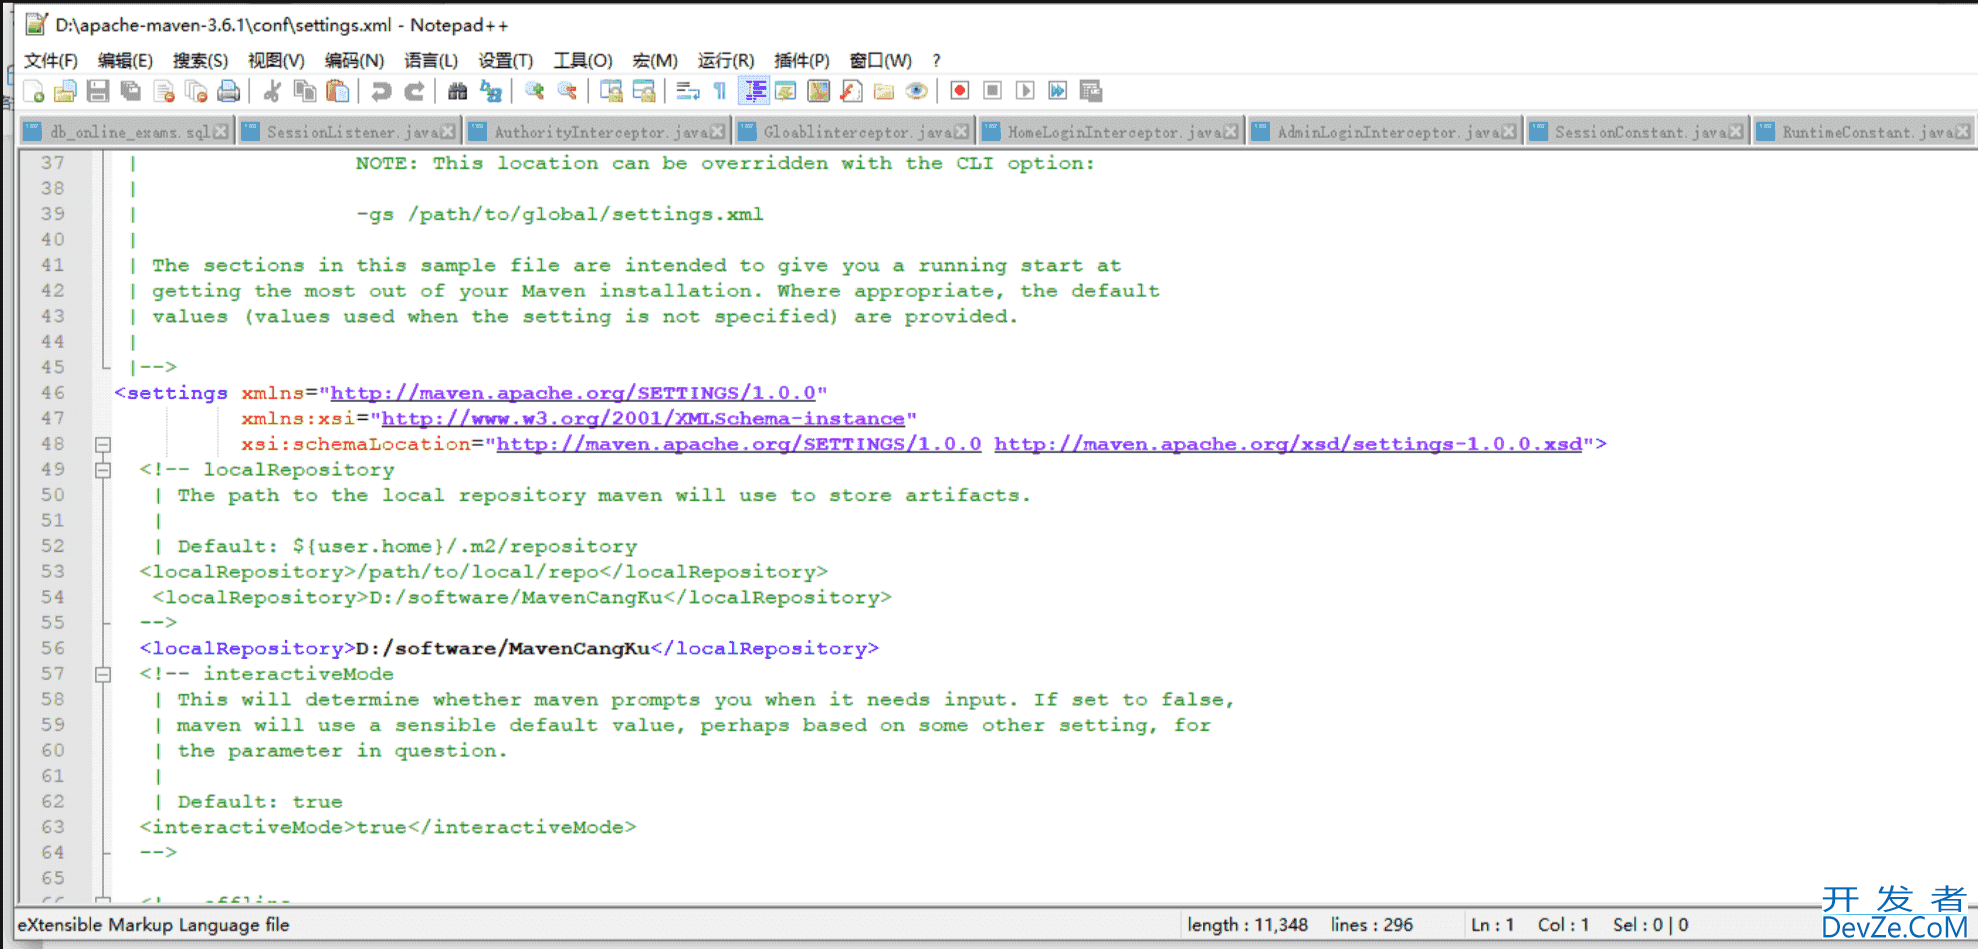This screenshot has width=1978, height=949.
Task: Click the Undo arrow icon
Action: tap(381, 92)
